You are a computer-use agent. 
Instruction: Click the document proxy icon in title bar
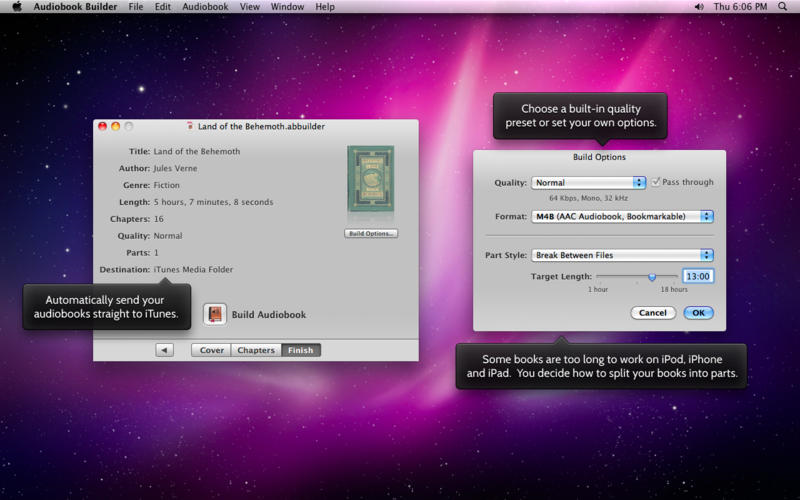click(190, 126)
